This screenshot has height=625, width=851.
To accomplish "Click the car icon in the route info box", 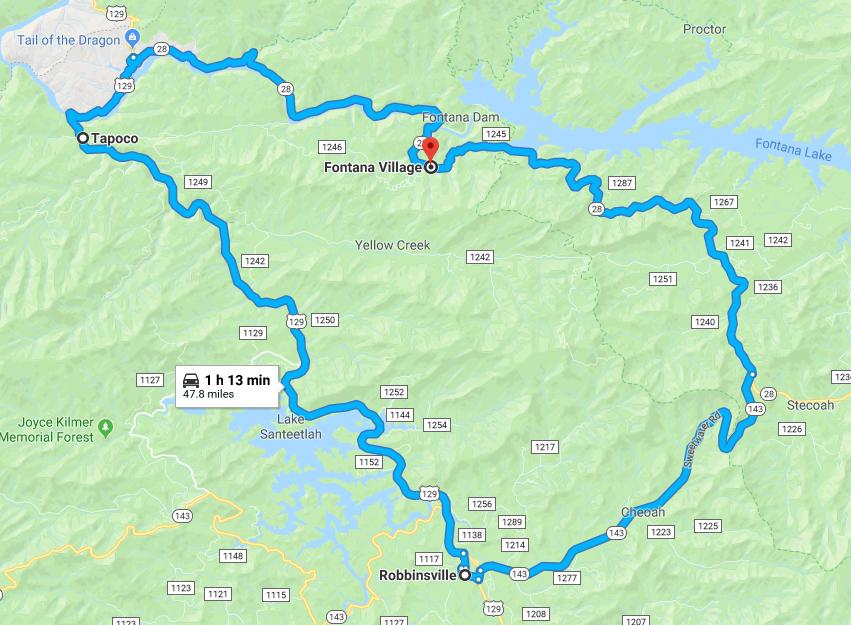I will click(191, 380).
